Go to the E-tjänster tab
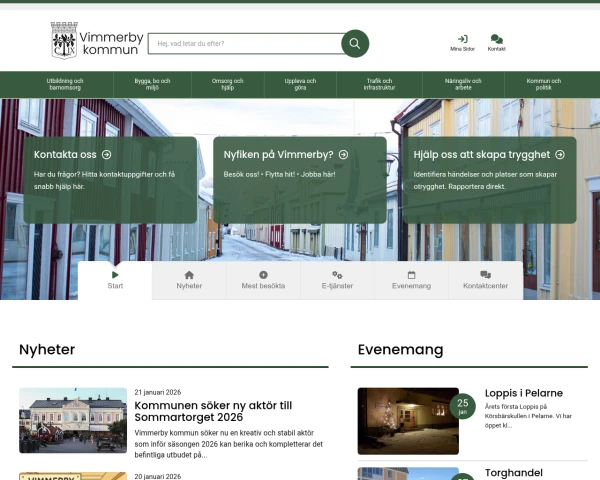The height and width of the screenshot is (480, 600). 337,280
